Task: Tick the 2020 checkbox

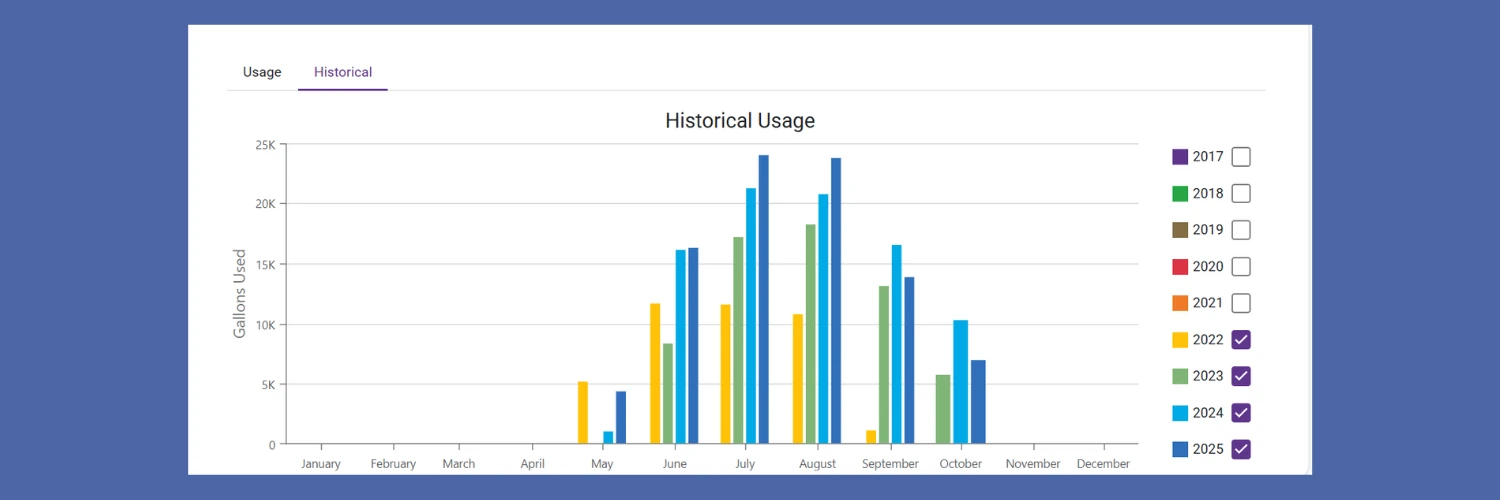Action: (1241, 267)
